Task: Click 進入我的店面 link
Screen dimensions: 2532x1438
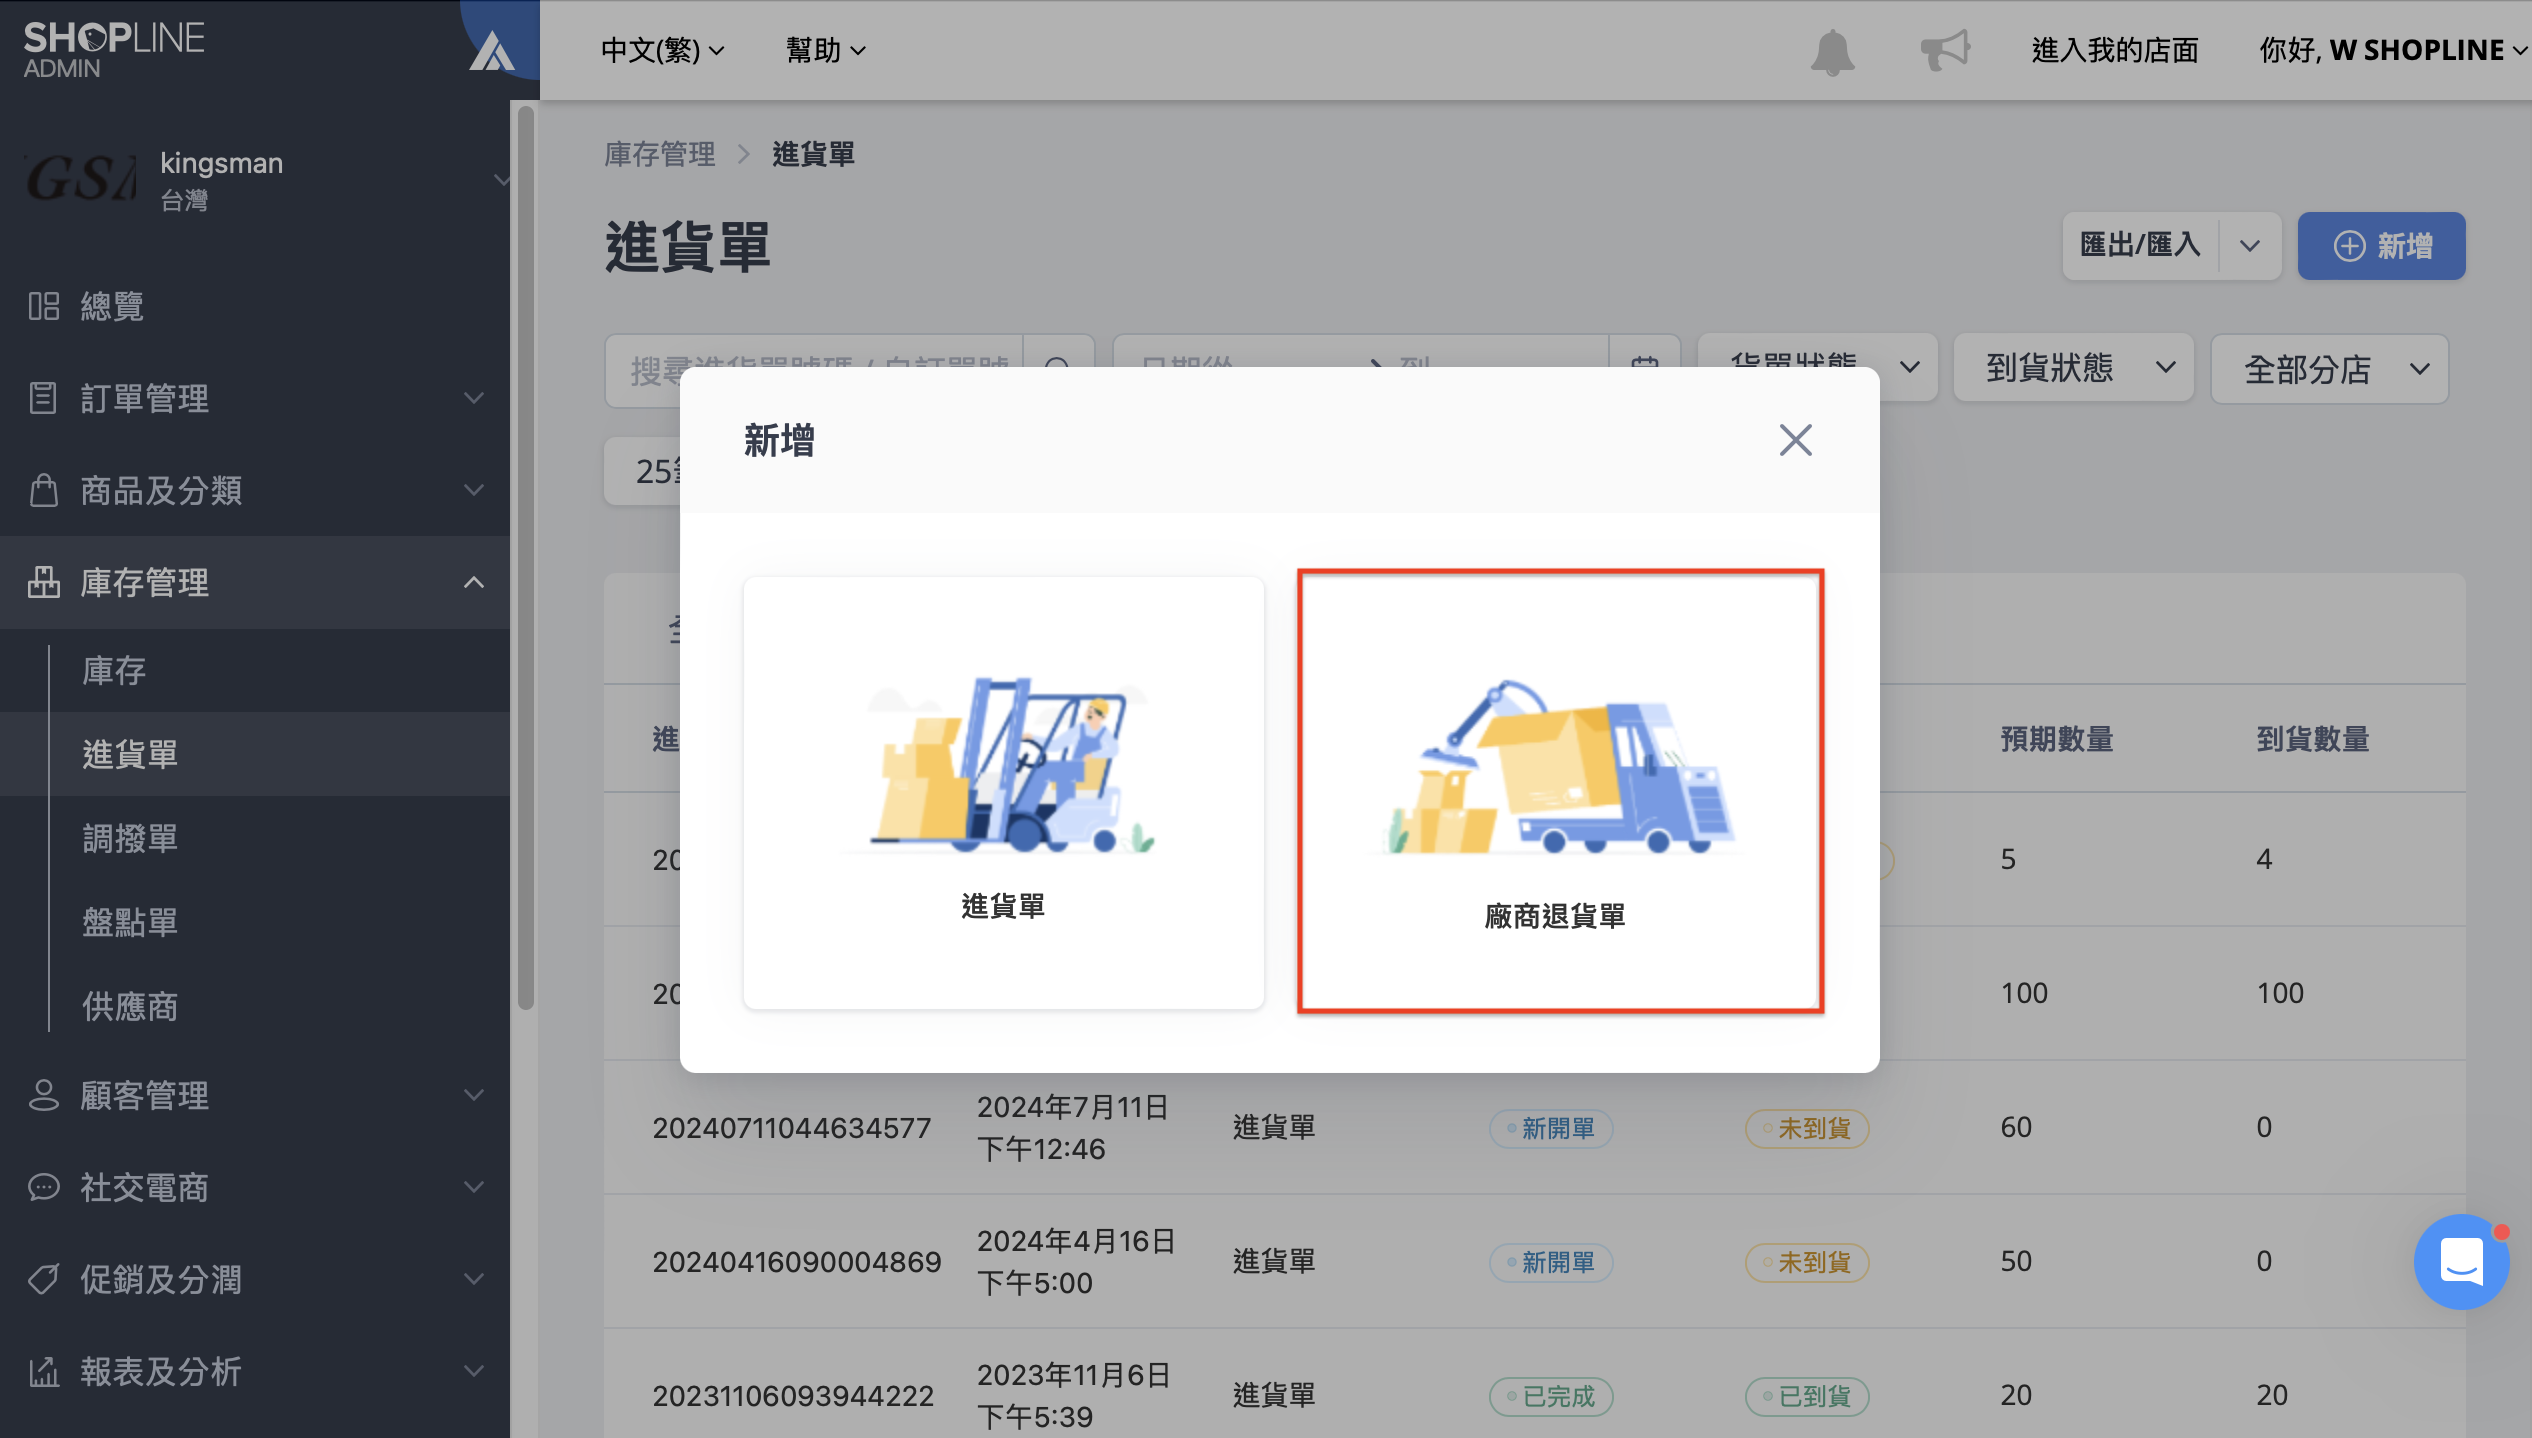Action: (2115, 50)
